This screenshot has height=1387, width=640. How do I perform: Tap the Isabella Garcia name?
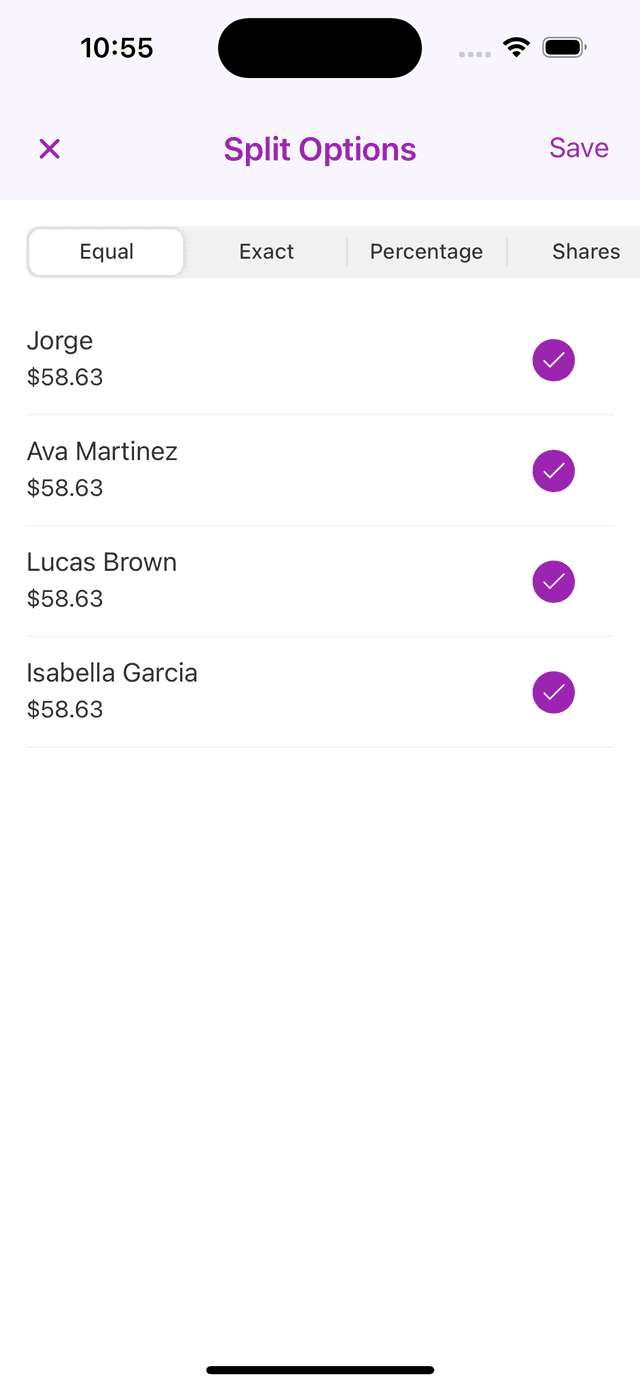point(112,674)
